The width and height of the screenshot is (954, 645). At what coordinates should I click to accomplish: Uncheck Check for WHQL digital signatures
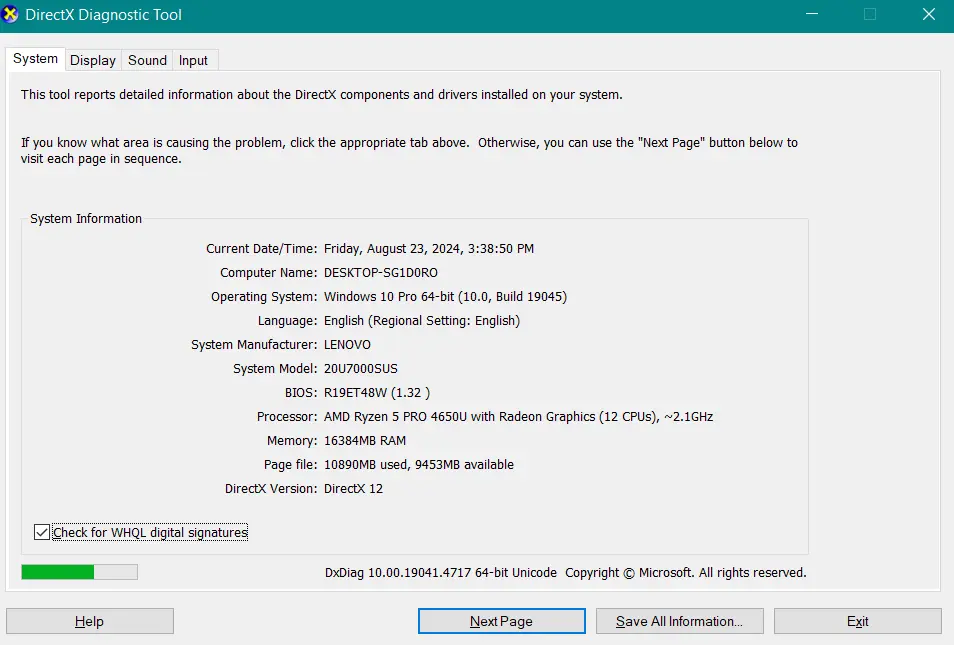(x=42, y=533)
